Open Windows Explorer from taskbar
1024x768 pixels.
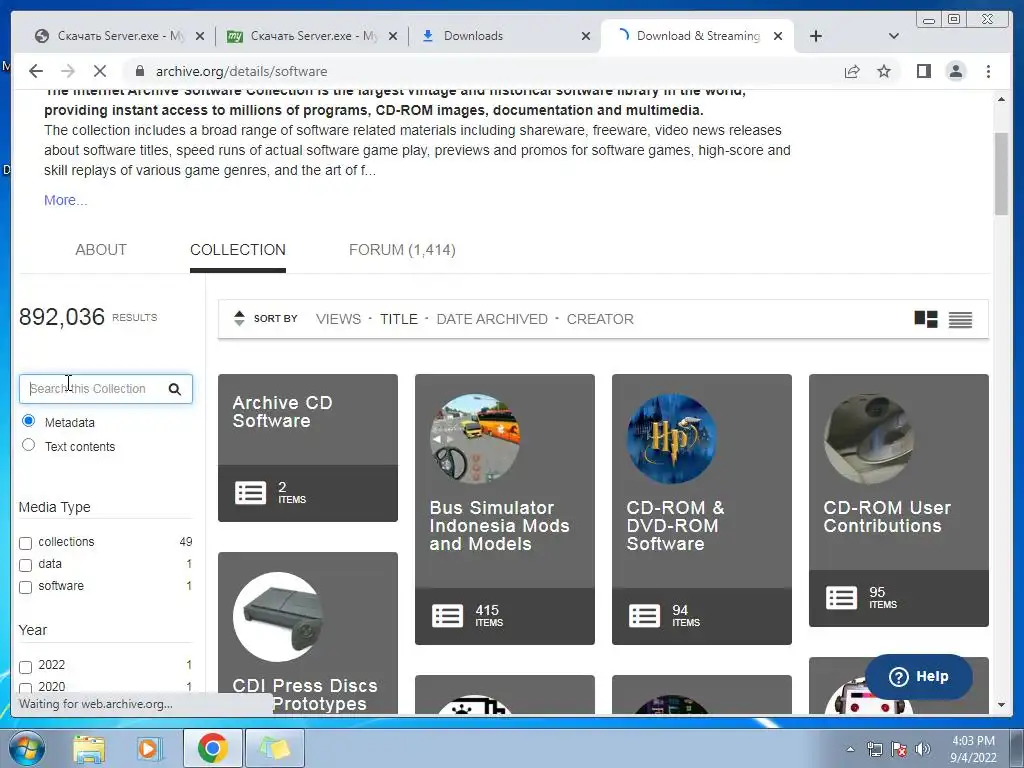(x=89, y=748)
